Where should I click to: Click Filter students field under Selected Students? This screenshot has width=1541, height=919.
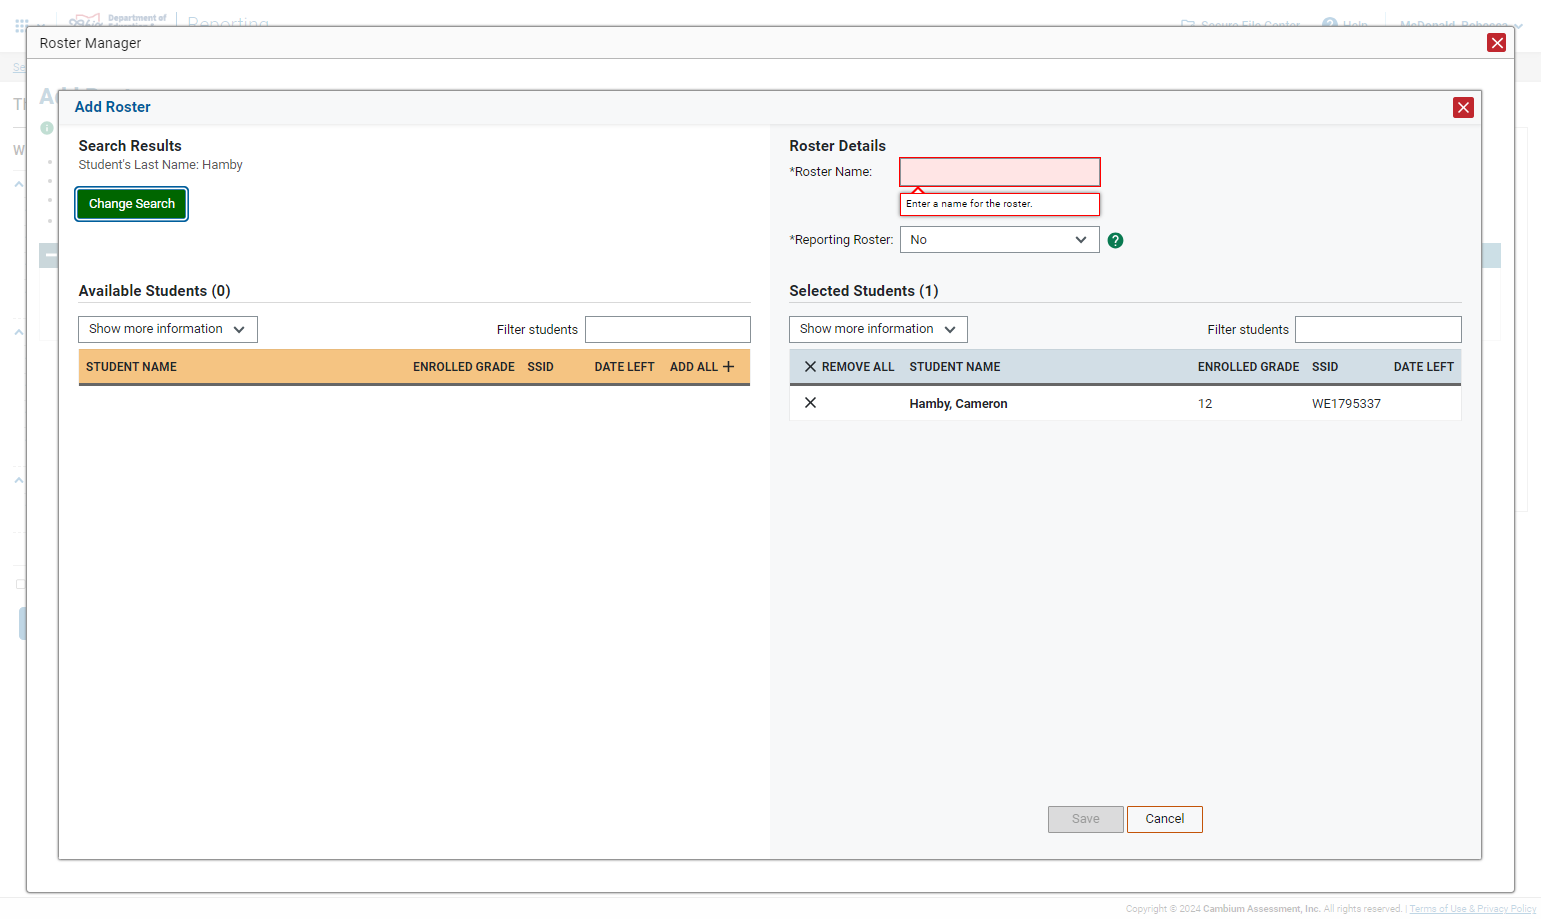pos(1378,330)
